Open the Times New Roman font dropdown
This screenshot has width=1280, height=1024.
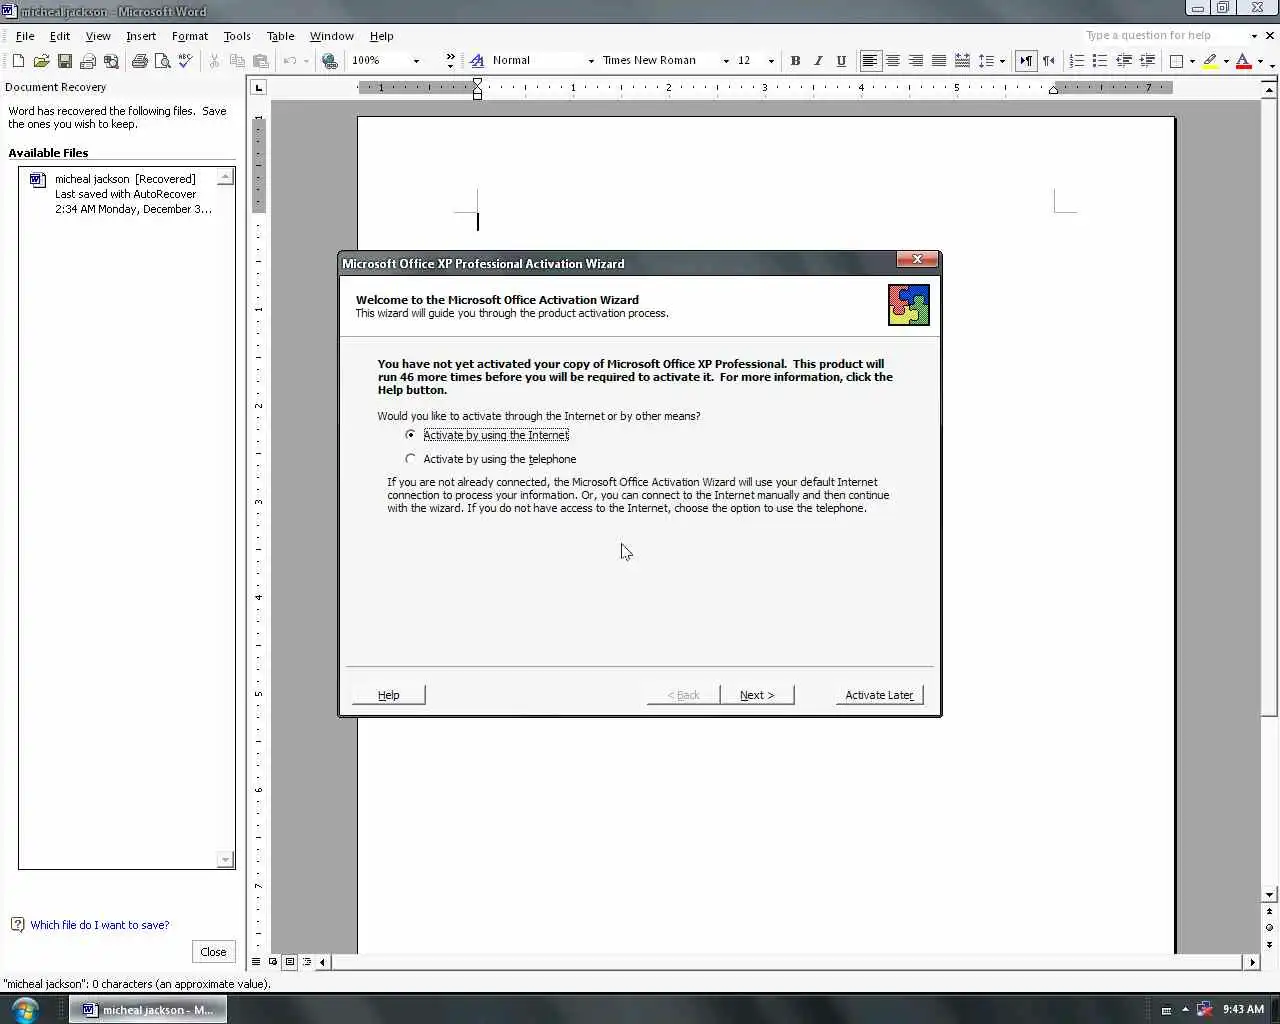[x=726, y=61]
